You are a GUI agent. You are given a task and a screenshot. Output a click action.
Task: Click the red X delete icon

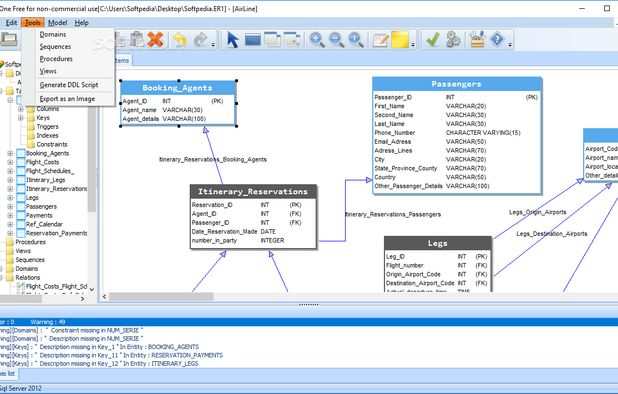click(155, 40)
